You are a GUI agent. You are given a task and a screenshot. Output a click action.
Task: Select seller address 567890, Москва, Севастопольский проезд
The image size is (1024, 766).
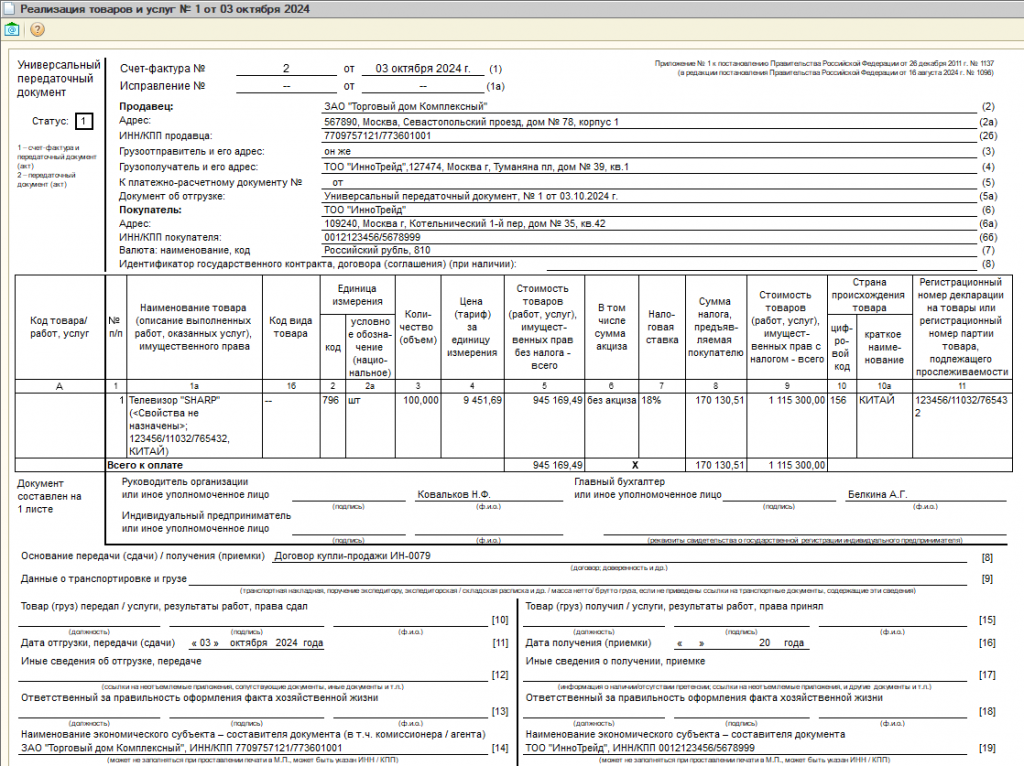pos(471,122)
